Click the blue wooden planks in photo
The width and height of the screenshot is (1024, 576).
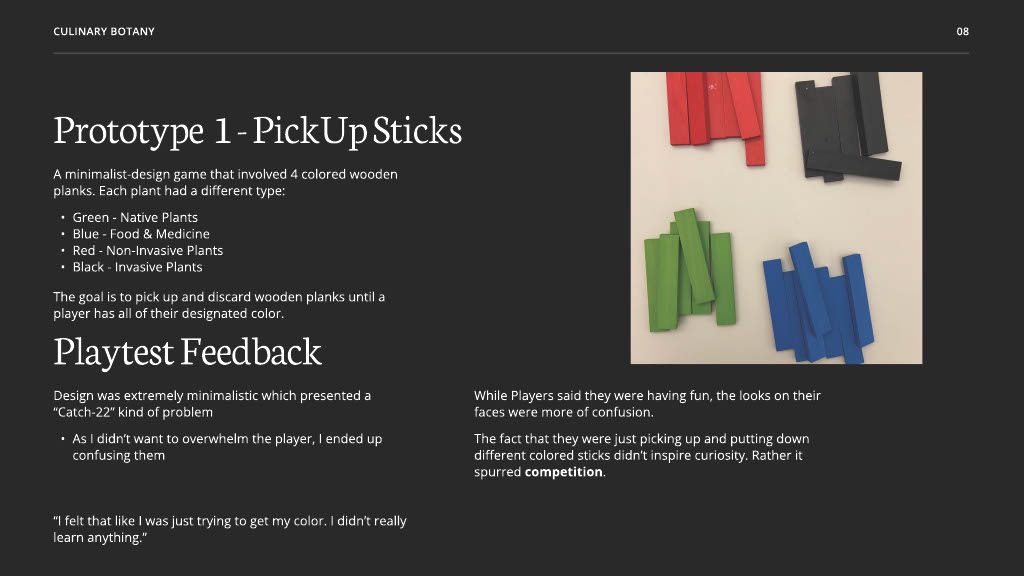point(816,300)
